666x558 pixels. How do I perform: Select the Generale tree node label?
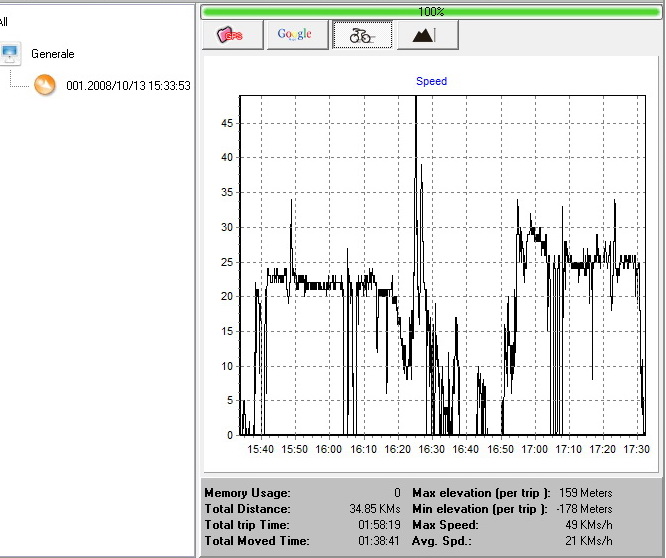tap(53, 54)
